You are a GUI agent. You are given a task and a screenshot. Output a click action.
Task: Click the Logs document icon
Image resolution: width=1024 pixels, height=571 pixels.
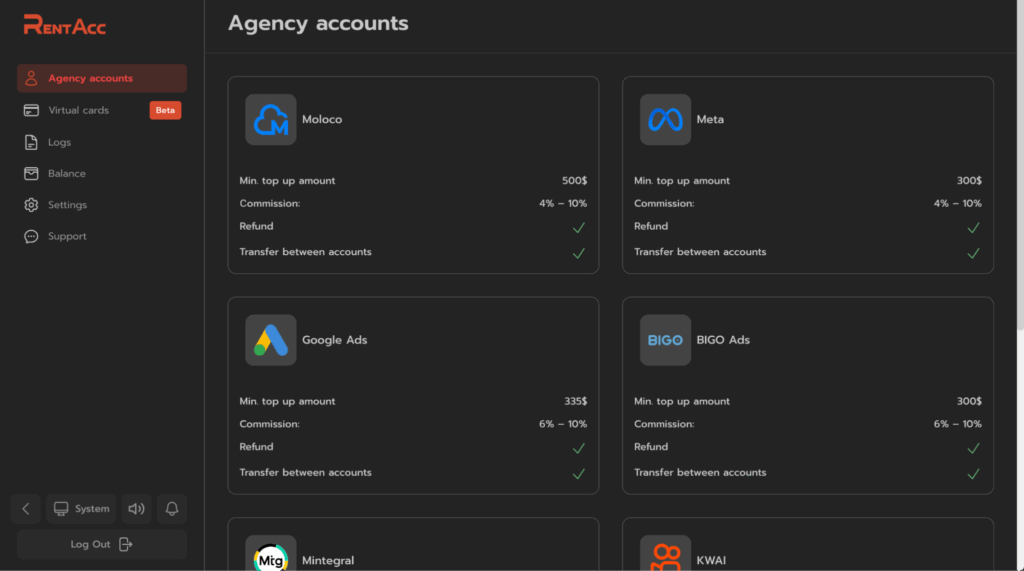pyautogui.click(x=31, y=142)
